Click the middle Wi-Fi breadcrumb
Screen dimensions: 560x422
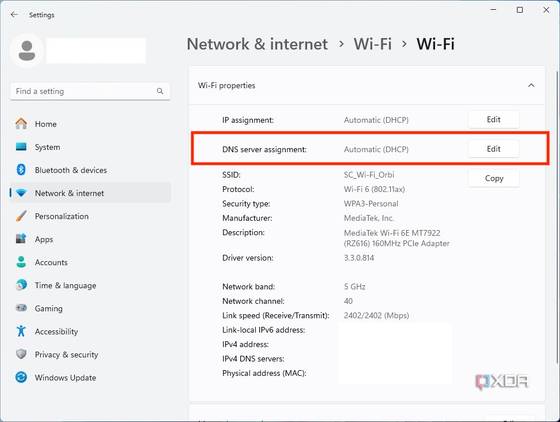click(372, 44)
